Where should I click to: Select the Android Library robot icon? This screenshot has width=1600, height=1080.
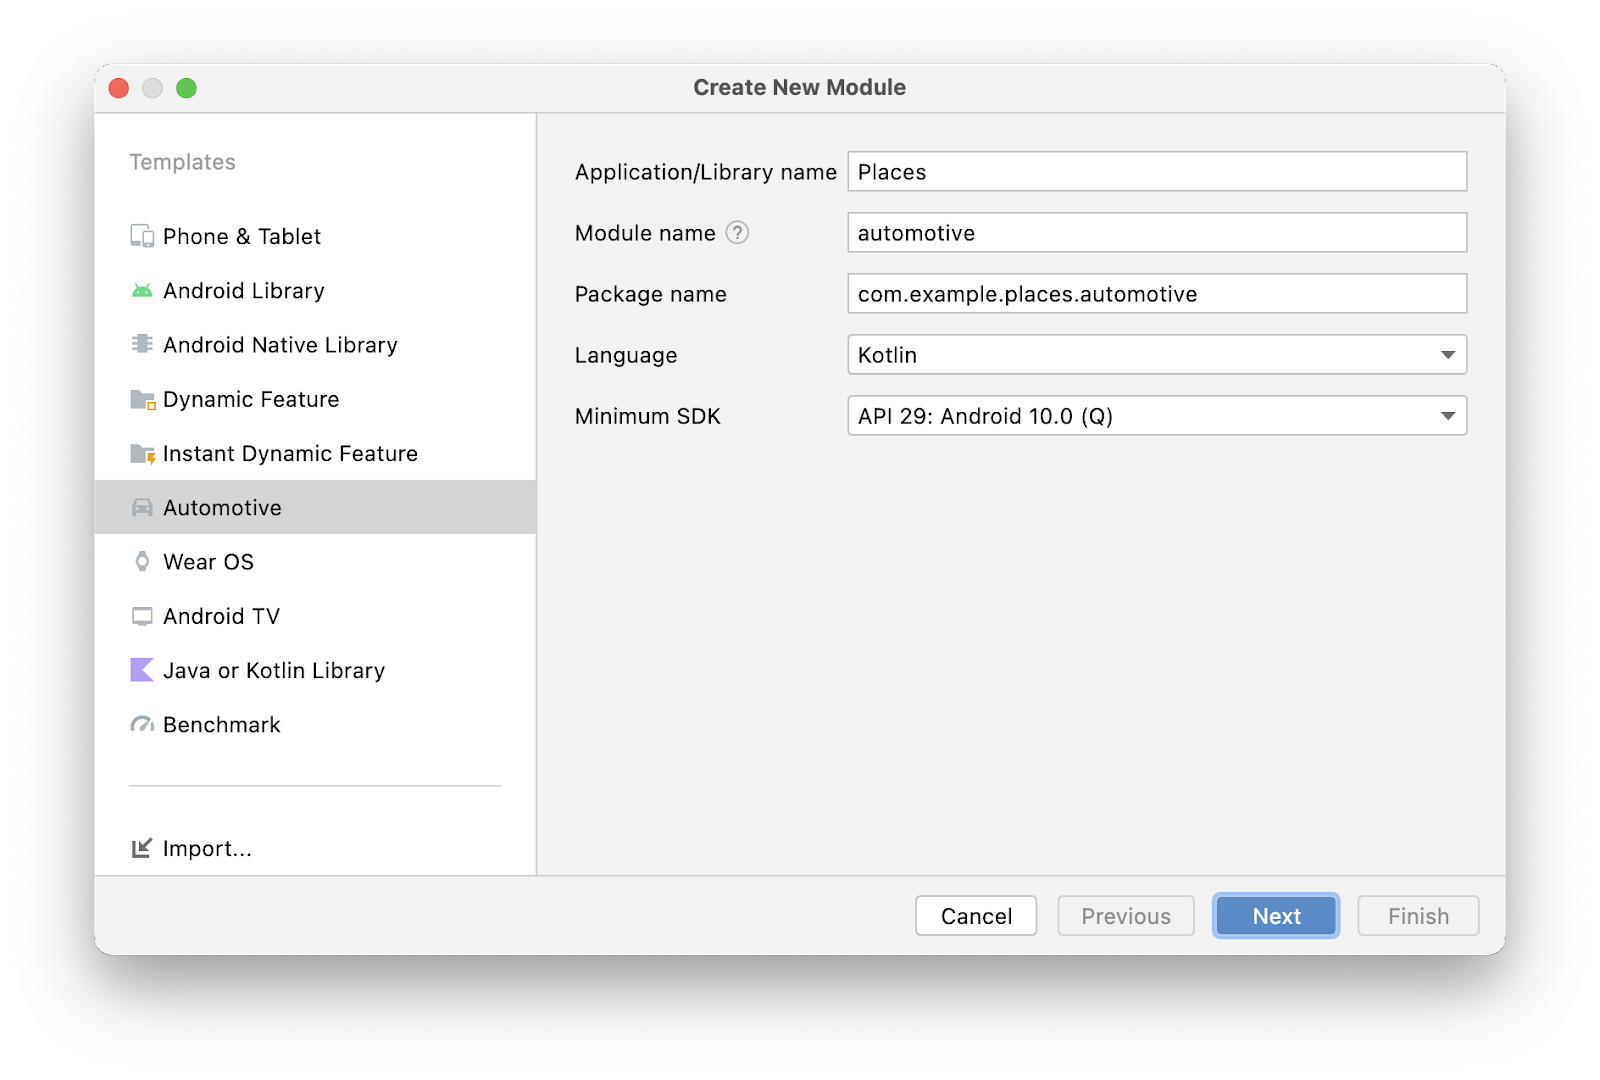point(142,291)
